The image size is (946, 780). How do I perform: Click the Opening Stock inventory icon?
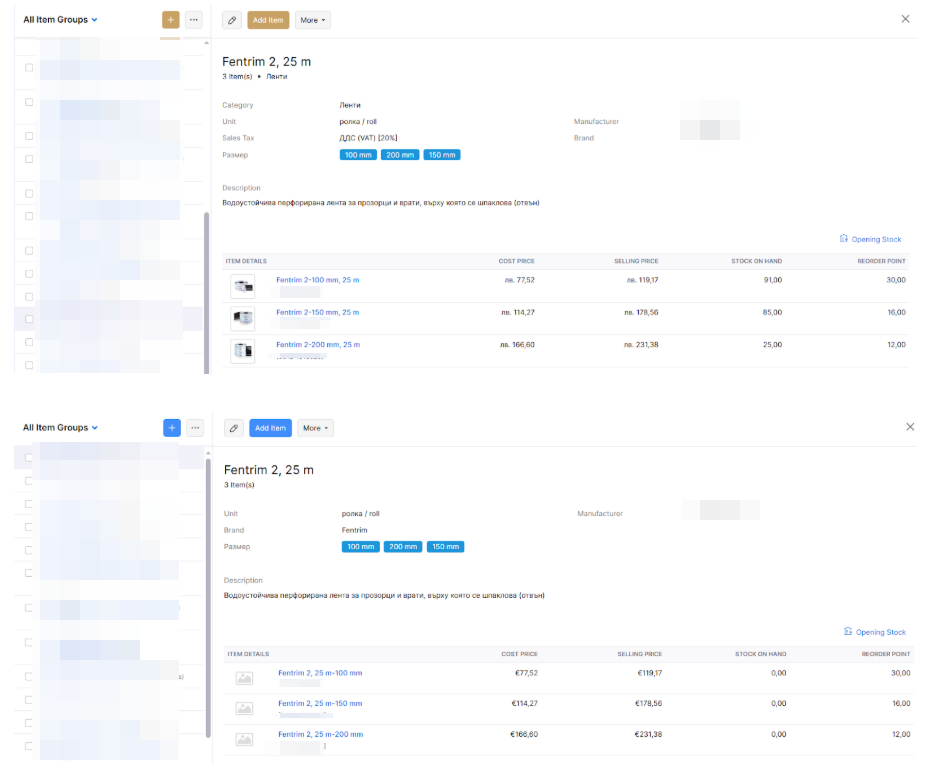click(x=842, y=239)
